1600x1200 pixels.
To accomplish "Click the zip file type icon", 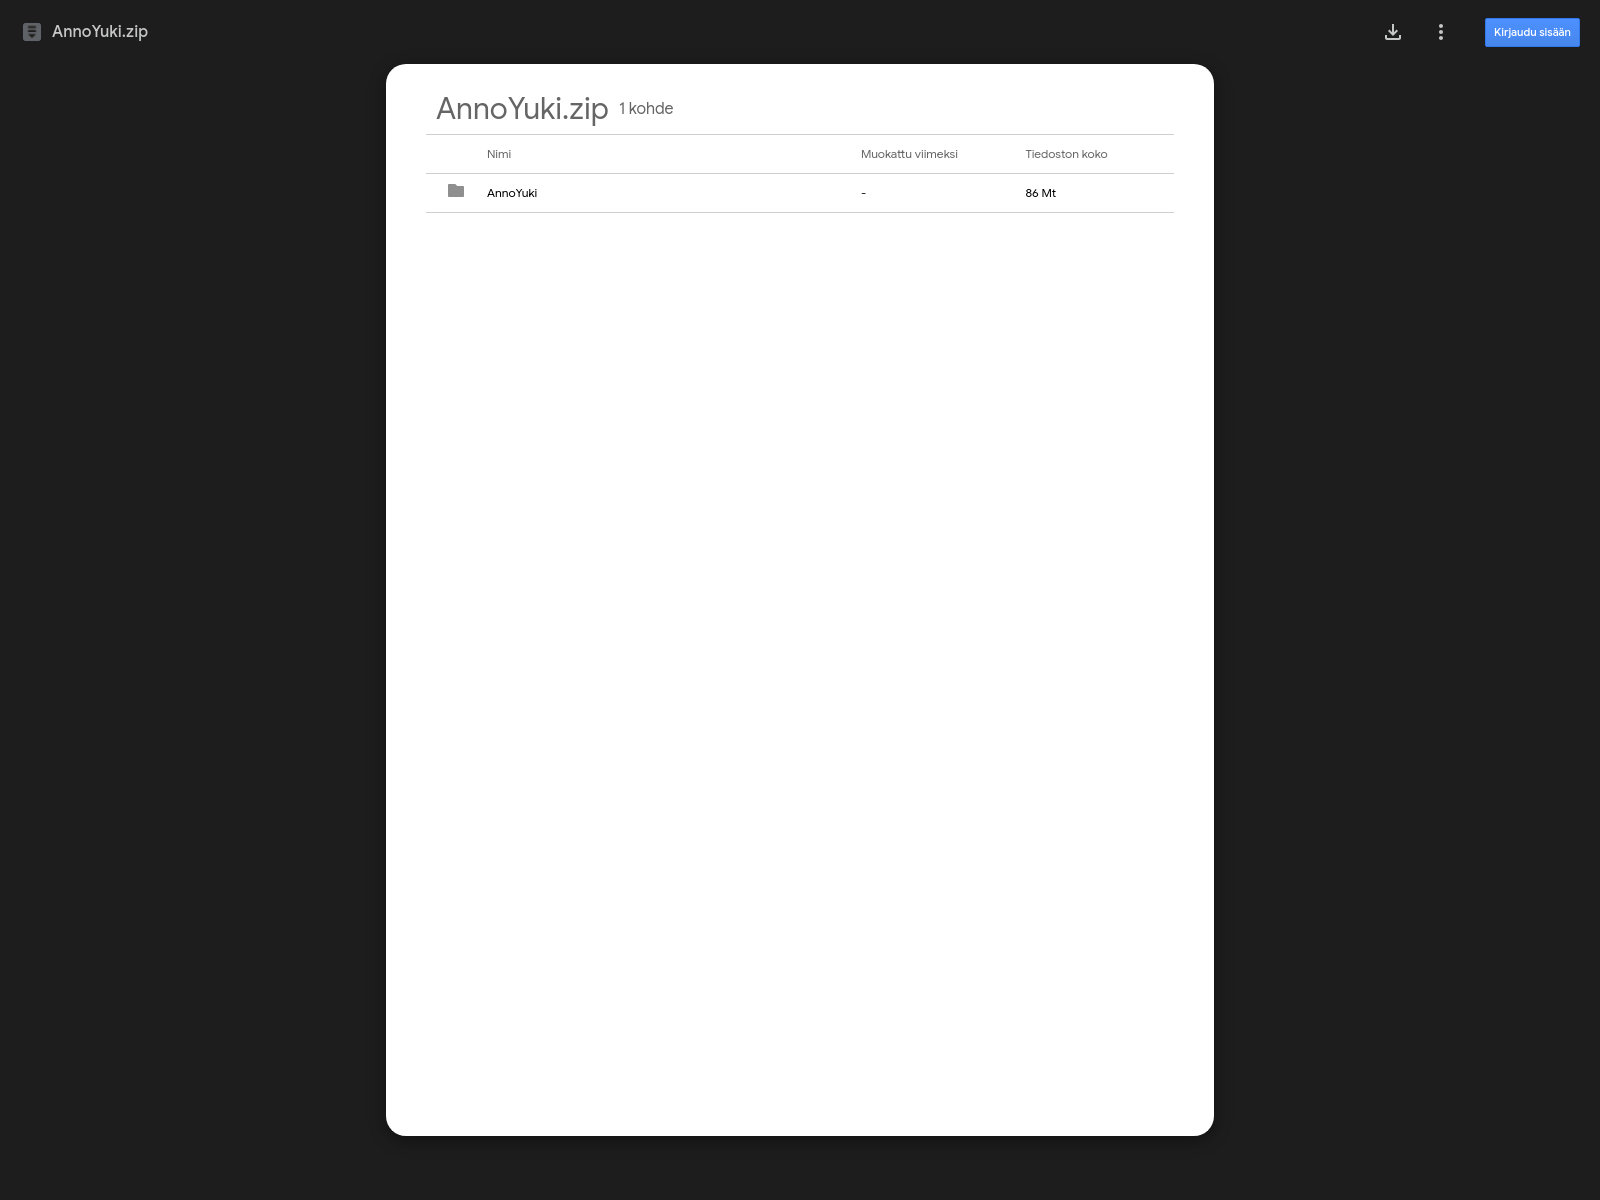I will pos(32,32).
